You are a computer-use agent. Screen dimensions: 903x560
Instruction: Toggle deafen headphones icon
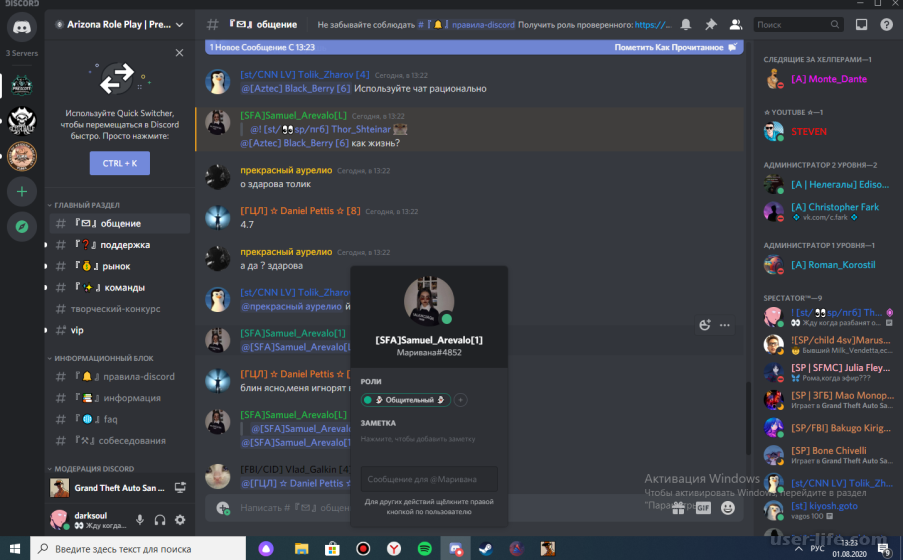[160, 520]
